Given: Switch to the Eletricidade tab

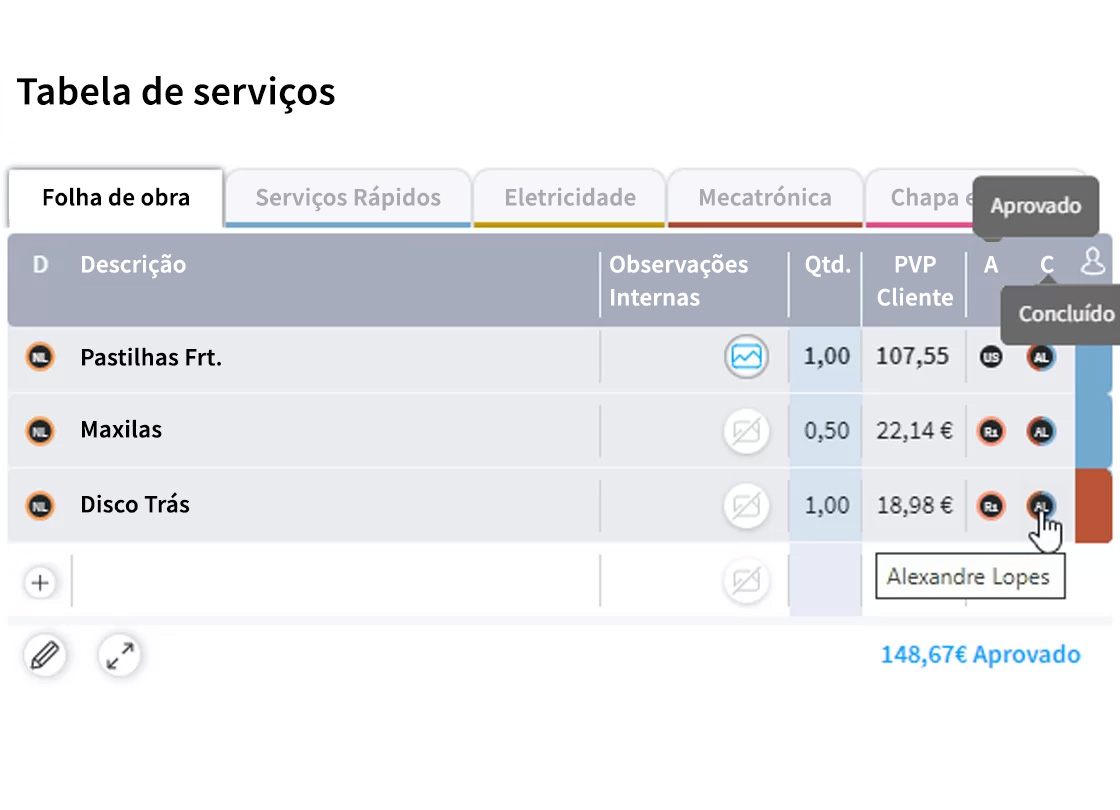Looking at the screenshot, I should tap(568, 197).
